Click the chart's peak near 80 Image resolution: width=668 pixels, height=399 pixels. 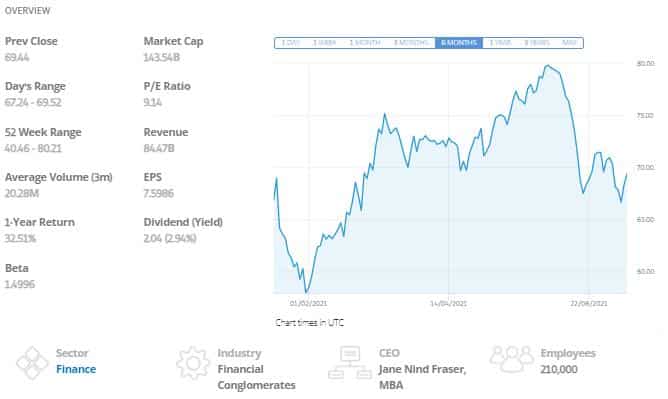coord(547,66)
